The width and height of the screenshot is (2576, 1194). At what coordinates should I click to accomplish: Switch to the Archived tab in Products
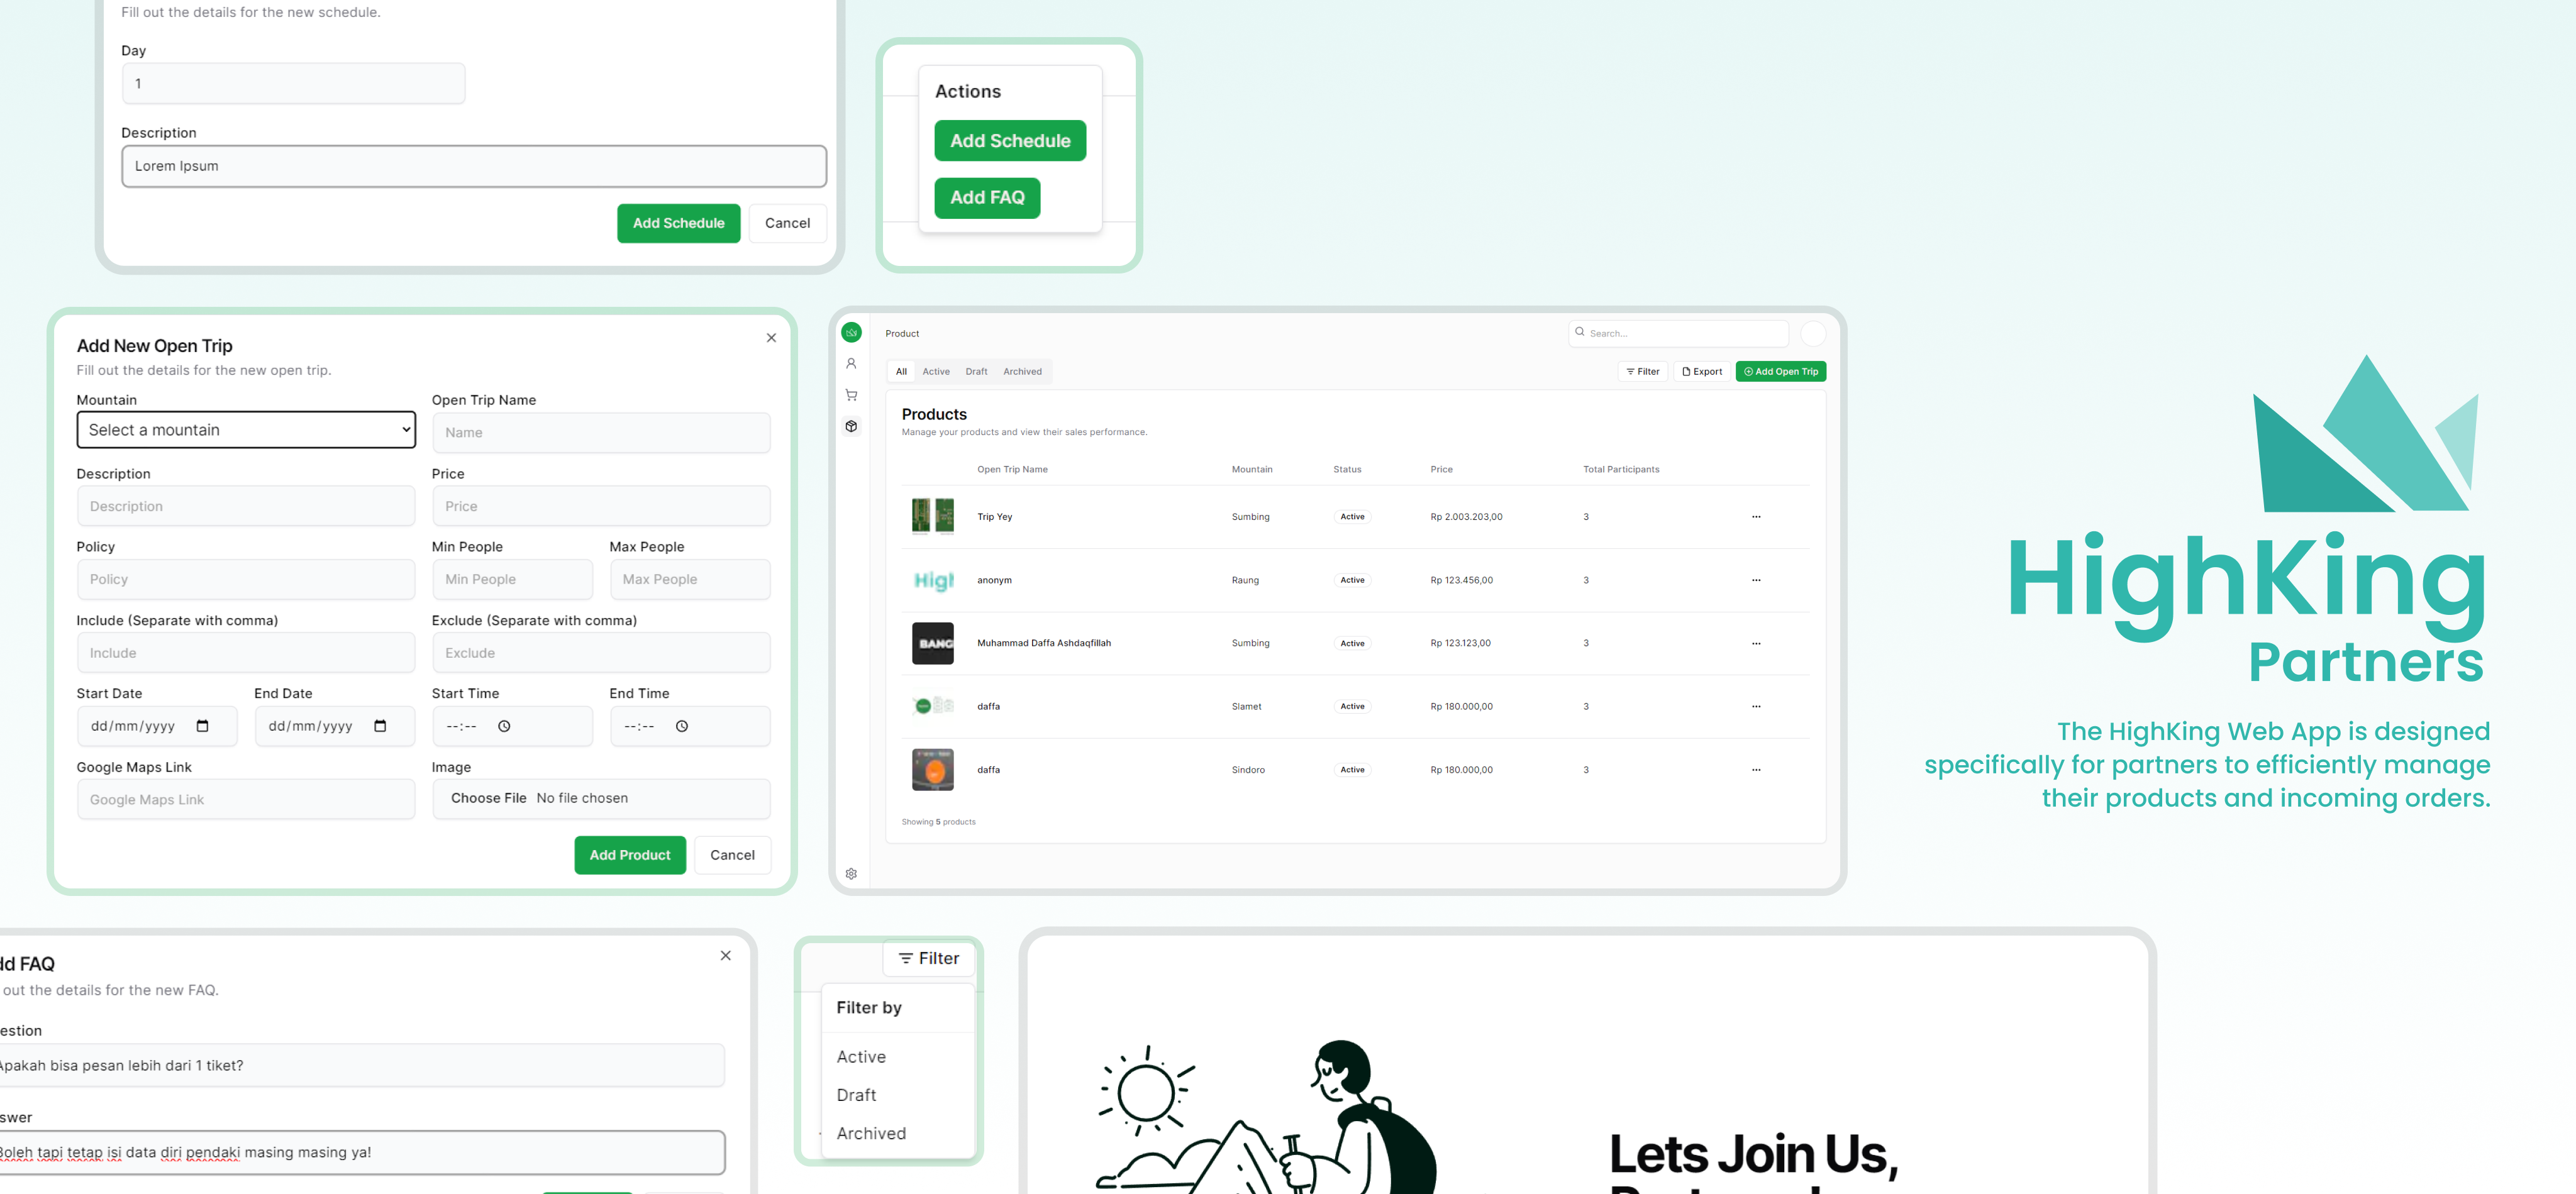coord(1023,371)
